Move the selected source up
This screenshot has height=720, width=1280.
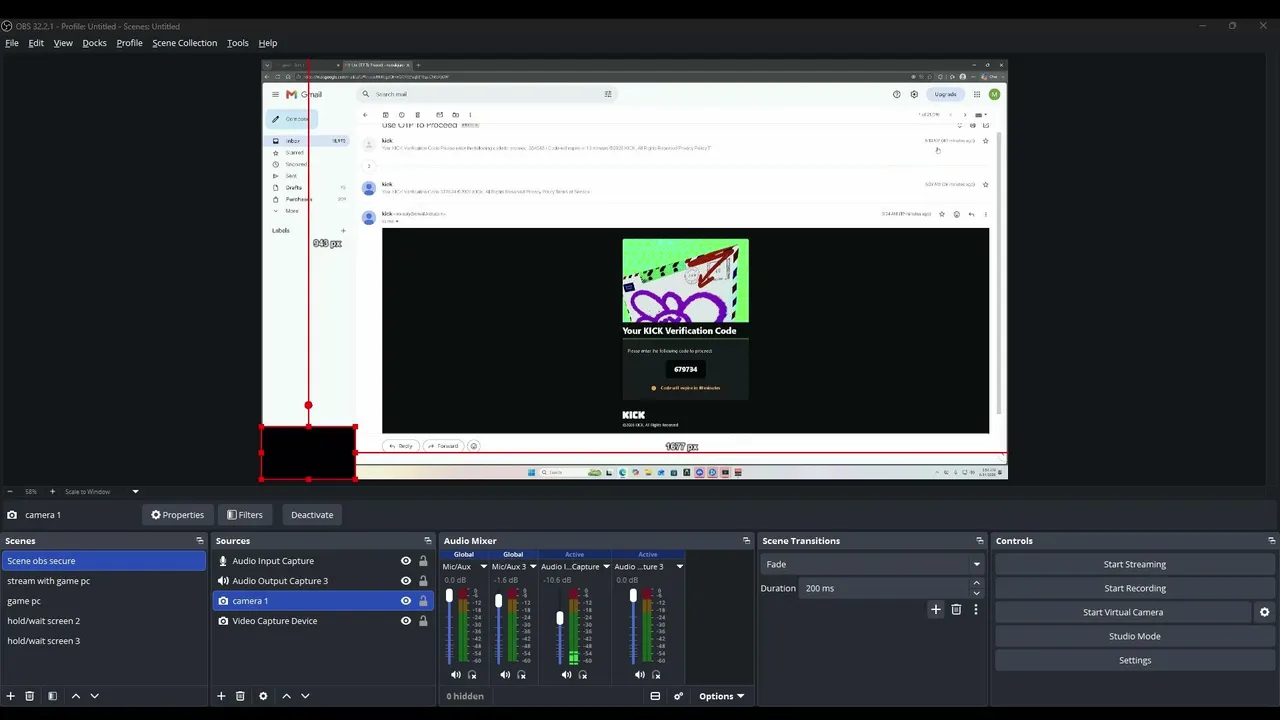[286, 696]
